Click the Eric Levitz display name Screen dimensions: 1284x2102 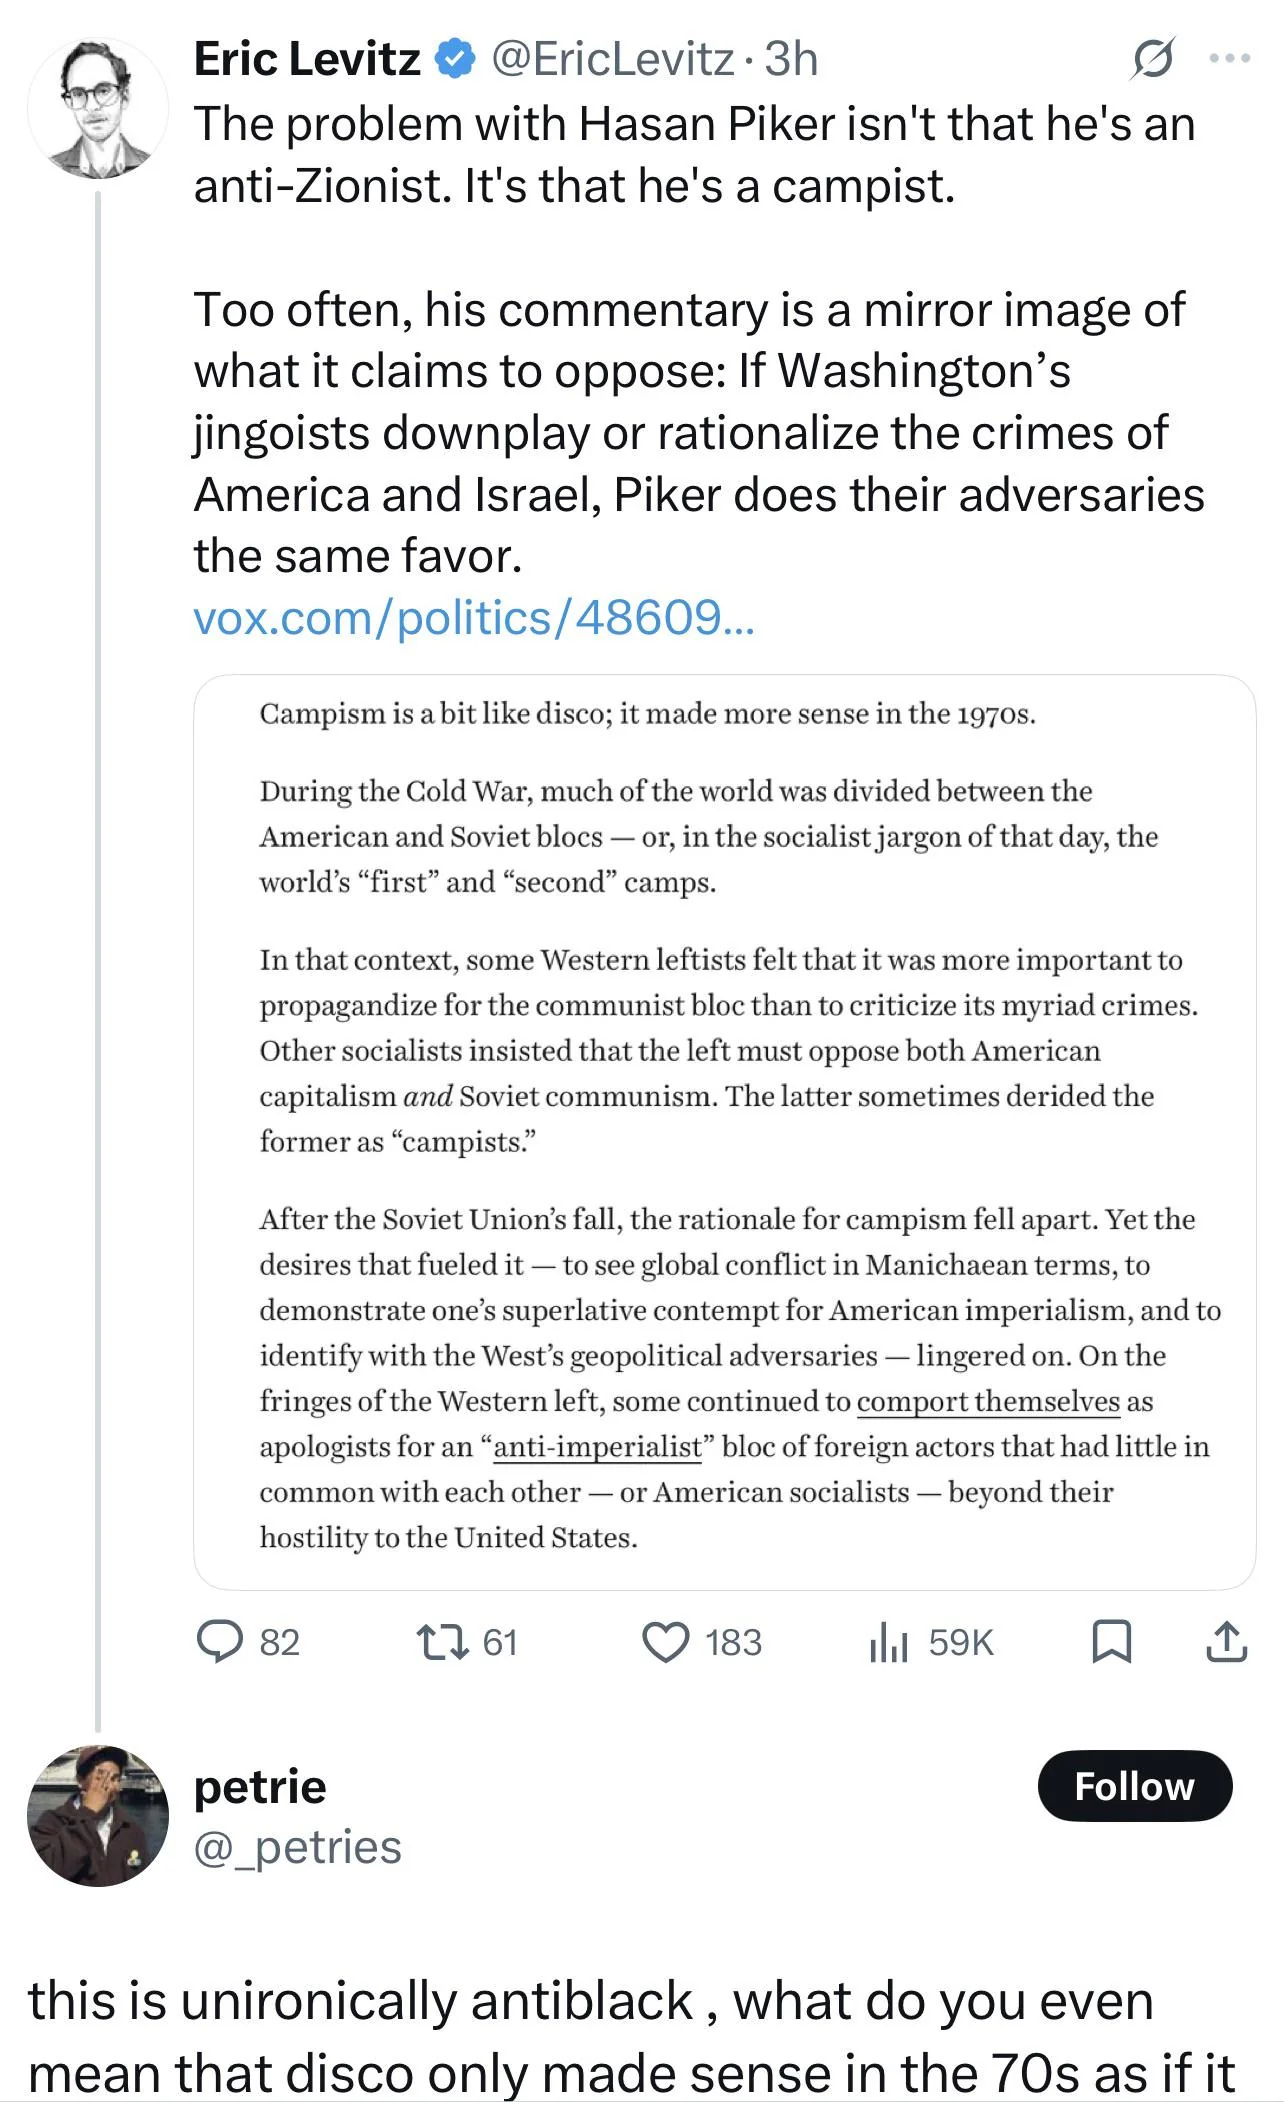pos(306,60)
